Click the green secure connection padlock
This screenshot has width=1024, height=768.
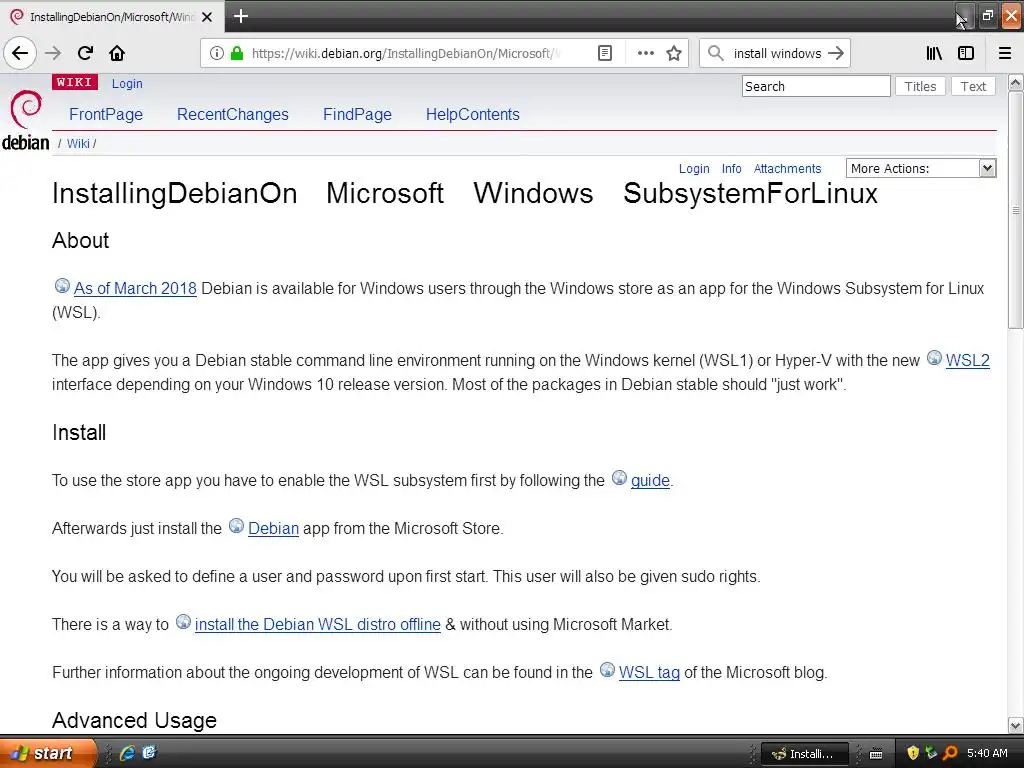click(x=237, y=53)
